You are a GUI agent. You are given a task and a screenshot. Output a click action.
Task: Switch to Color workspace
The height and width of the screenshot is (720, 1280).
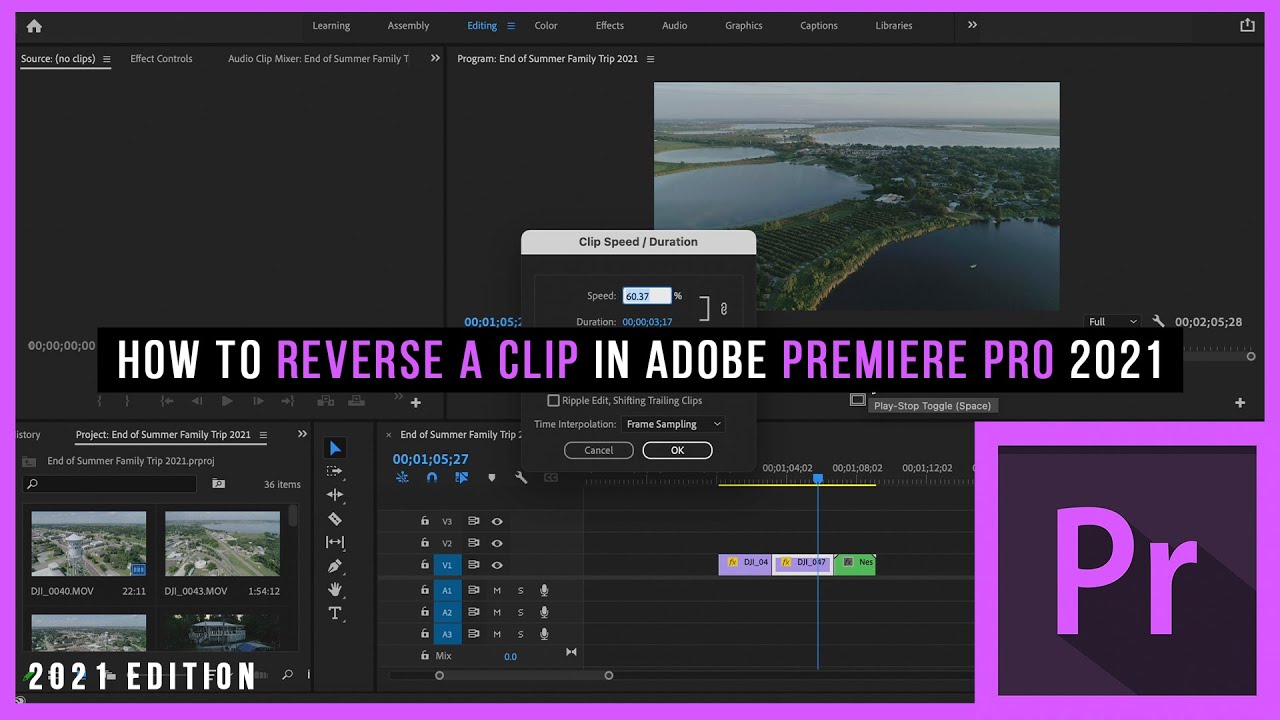pos(546,26)
